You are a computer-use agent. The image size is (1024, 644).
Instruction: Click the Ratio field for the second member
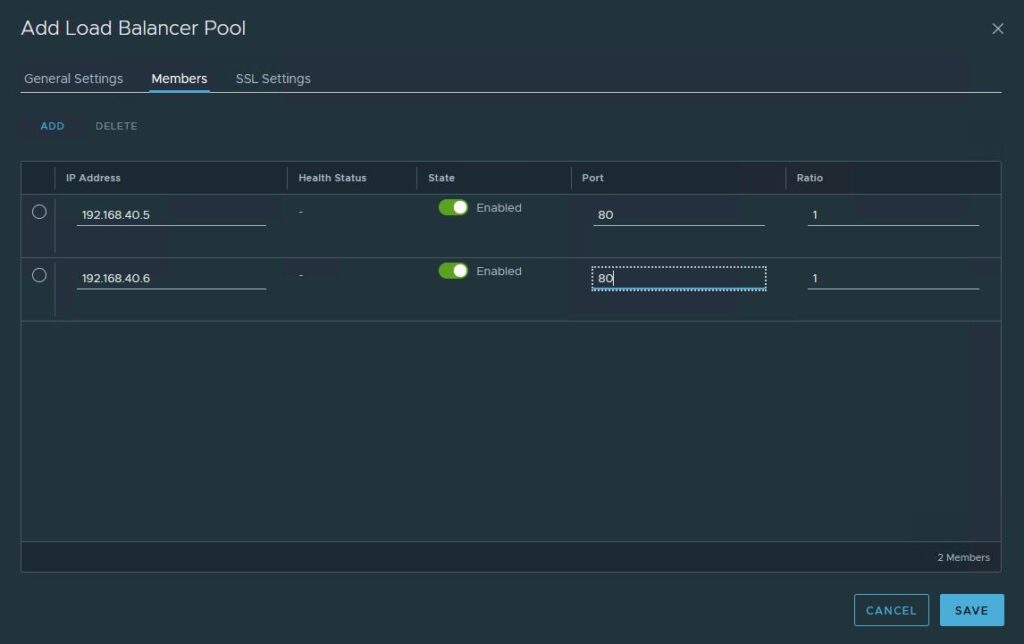tap(890, 278)
